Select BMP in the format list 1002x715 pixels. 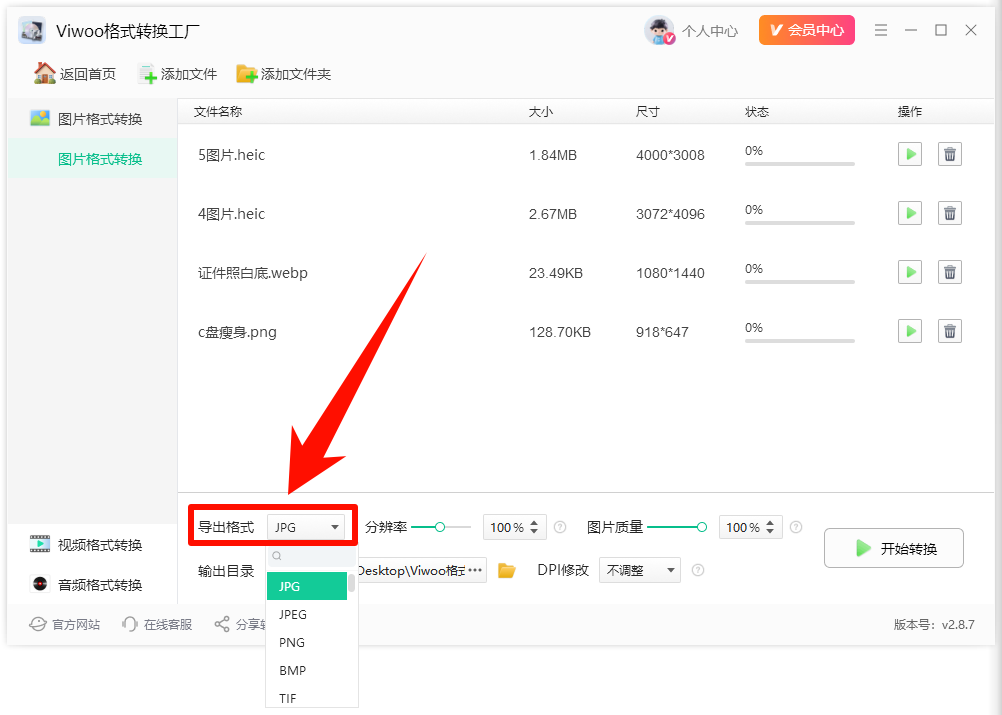(307, 670)
